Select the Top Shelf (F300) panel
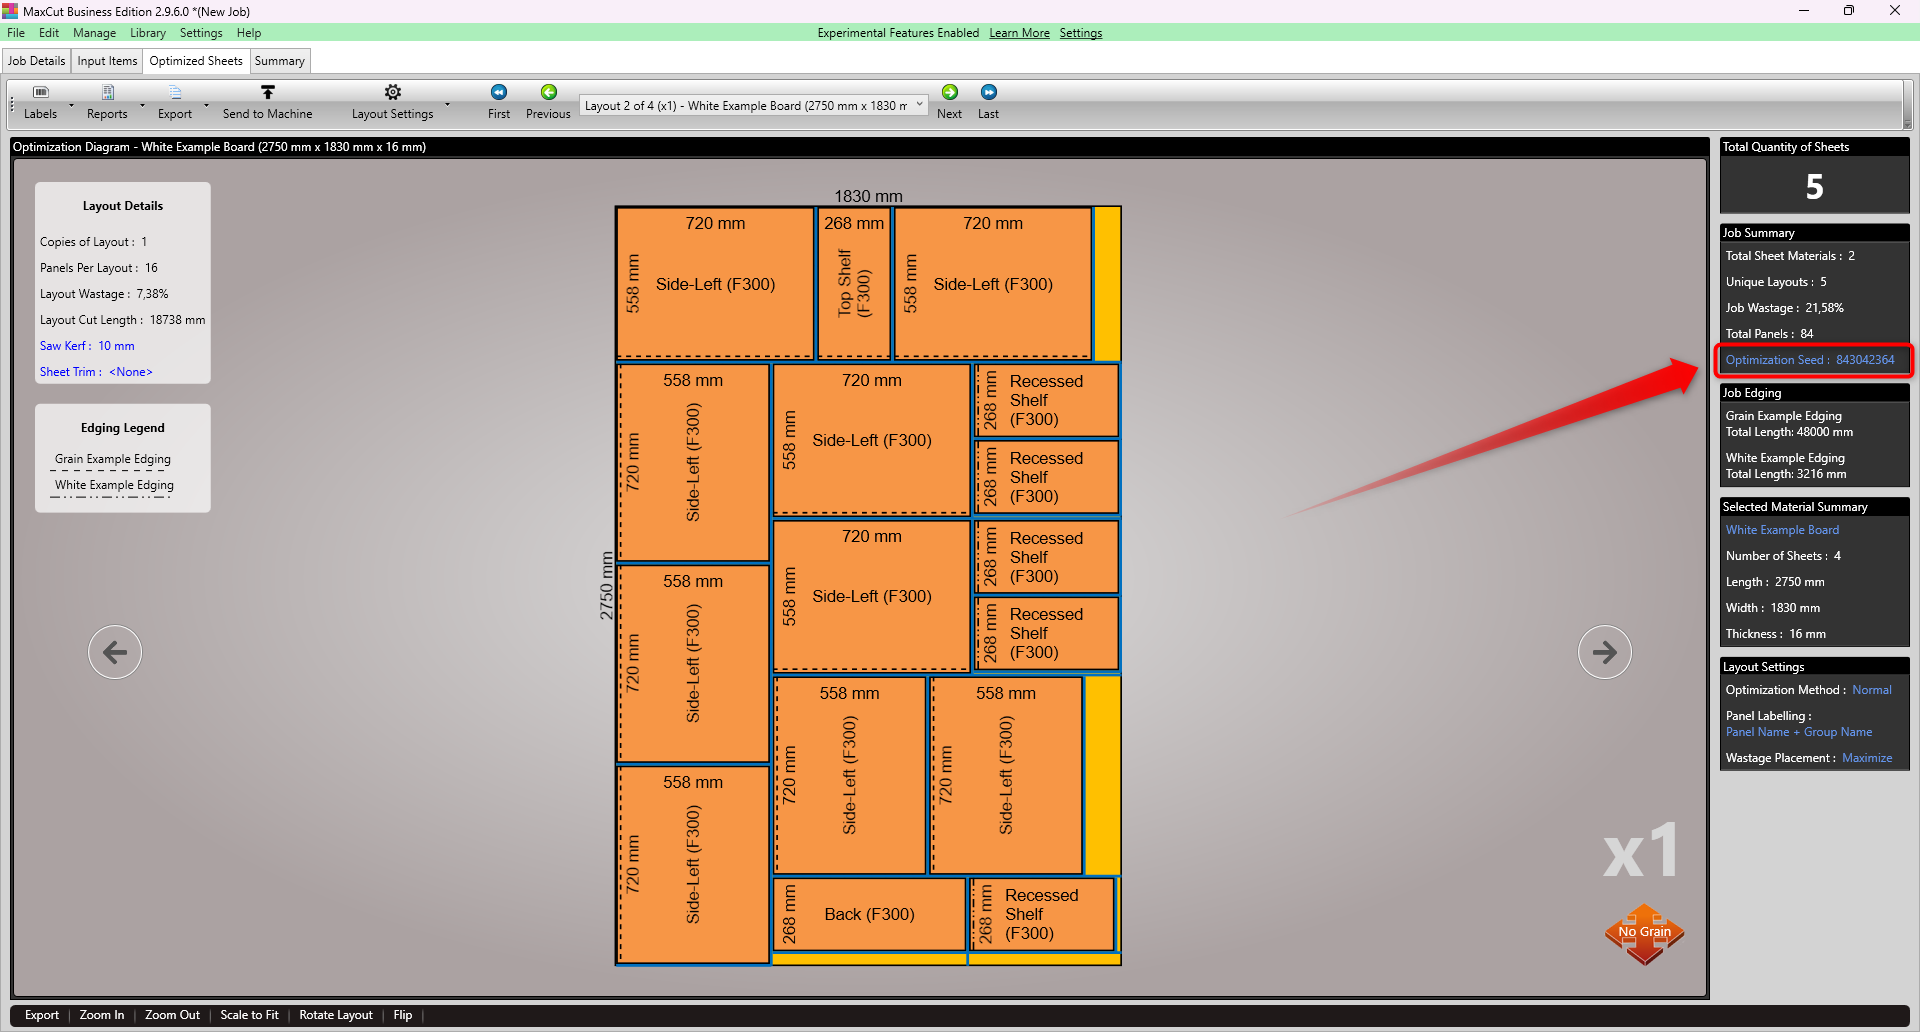This screenshot has height=1032, width=1920. coord(854,283)
